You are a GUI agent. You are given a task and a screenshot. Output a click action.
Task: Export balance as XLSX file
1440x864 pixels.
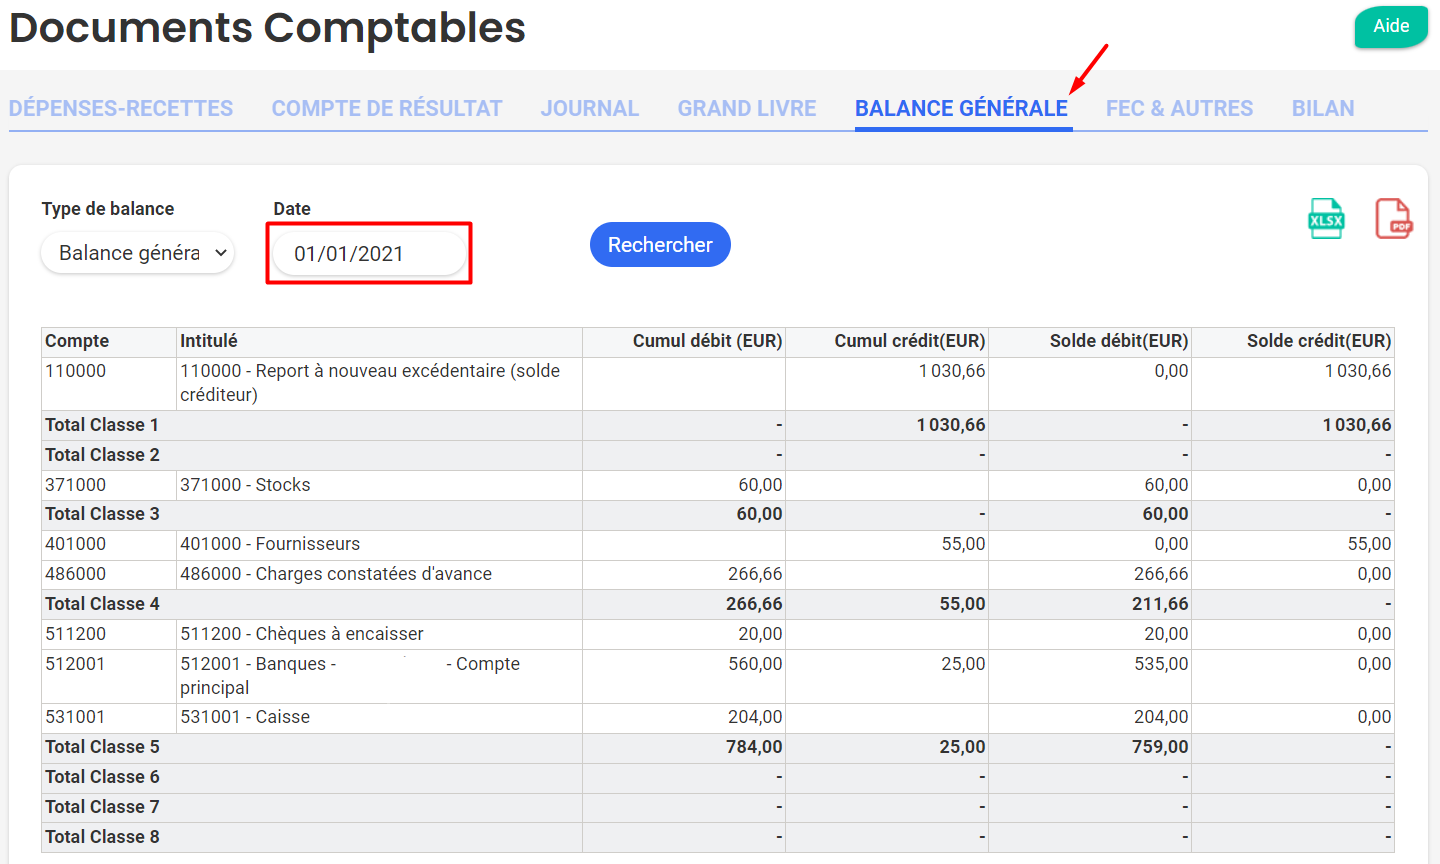click(x=1326, y=219)
